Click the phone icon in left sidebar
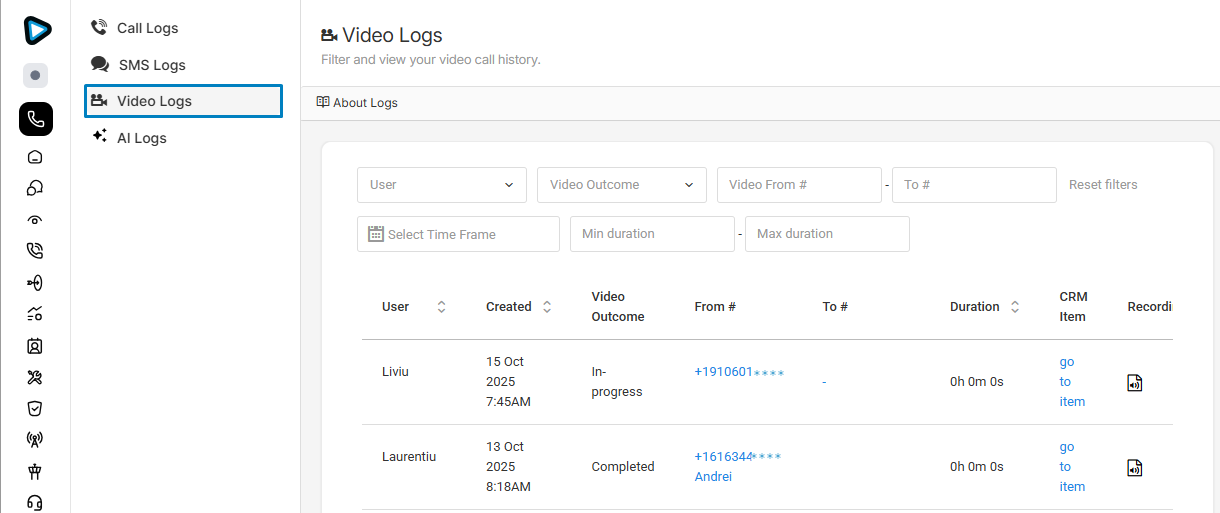1220x513 pixels. [35, 120]
